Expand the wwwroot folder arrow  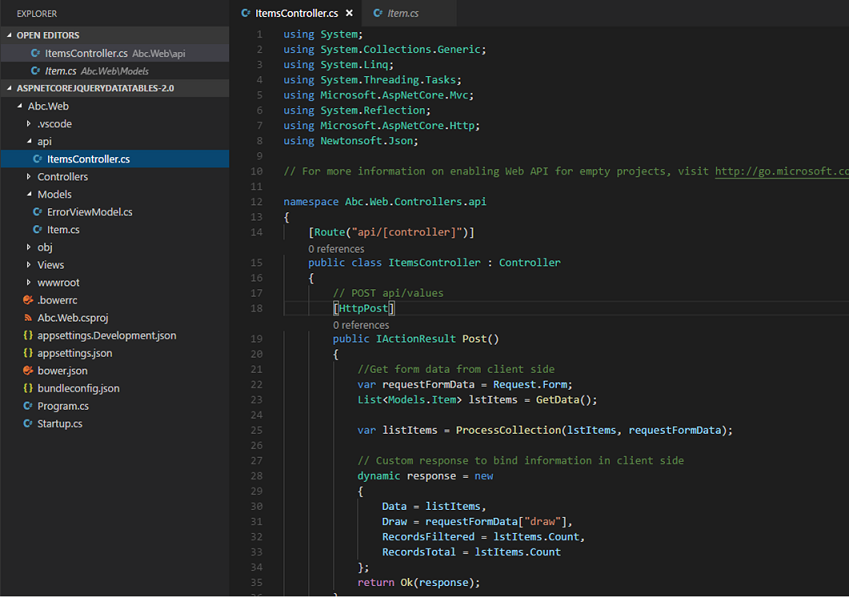[x=29, y=283]
